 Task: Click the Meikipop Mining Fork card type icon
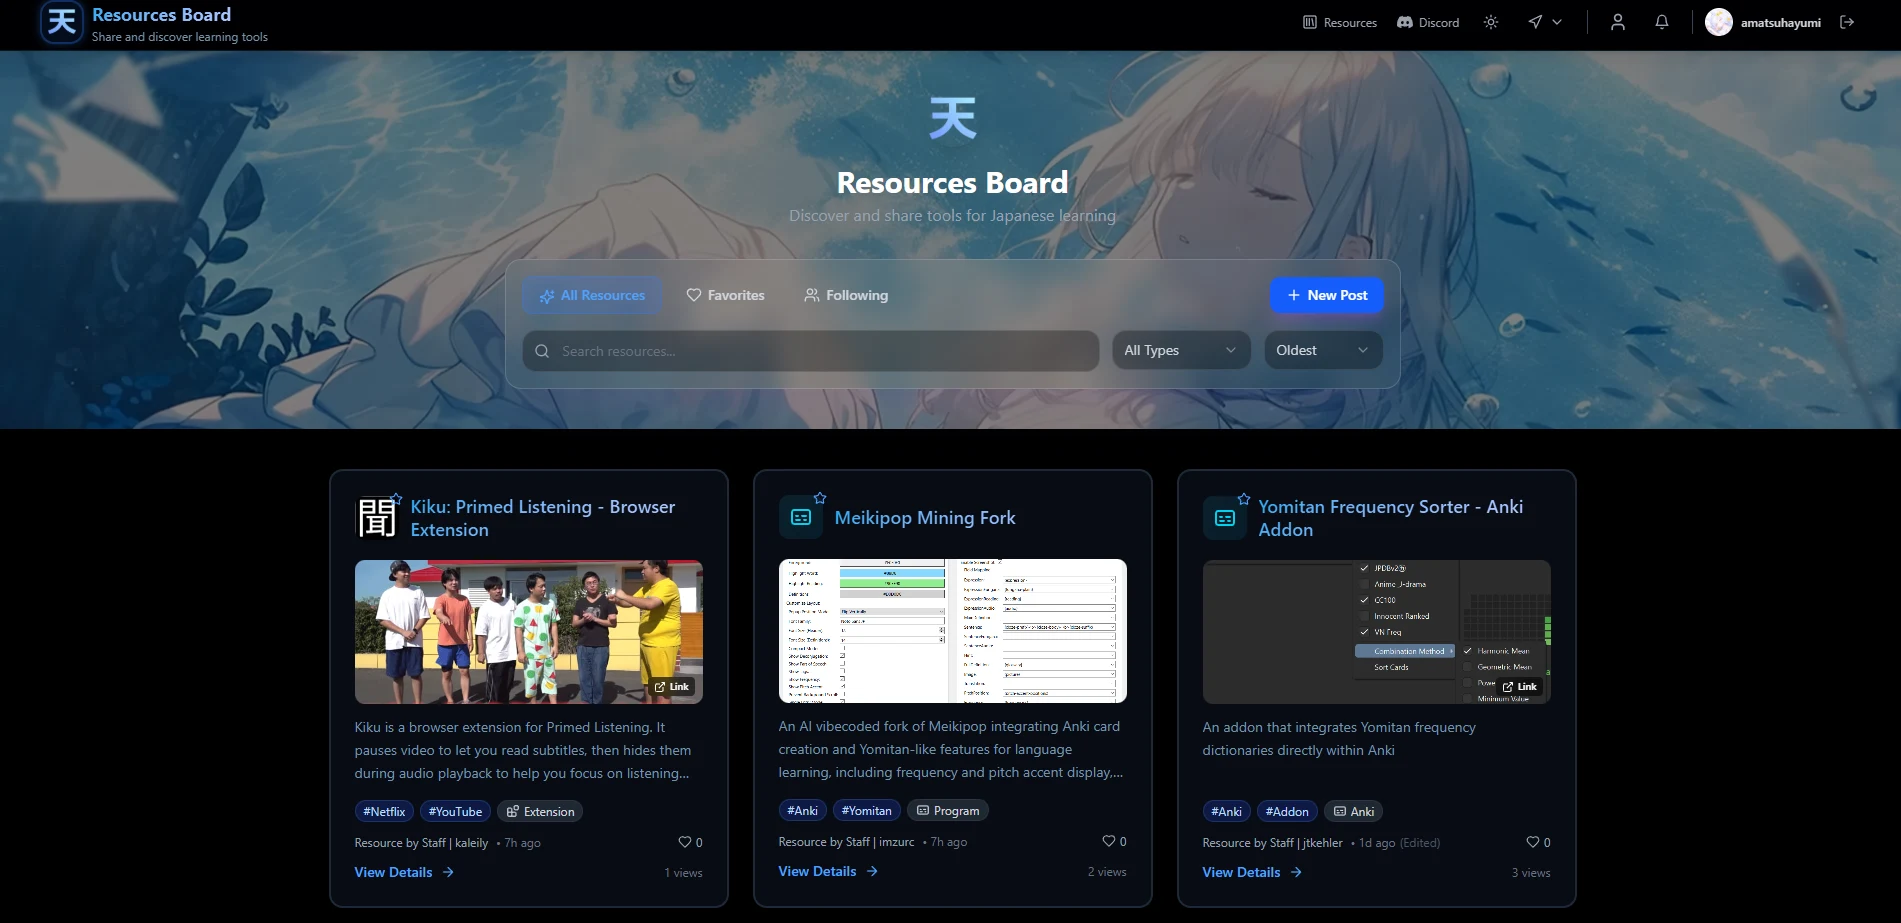tap(801, 517)
